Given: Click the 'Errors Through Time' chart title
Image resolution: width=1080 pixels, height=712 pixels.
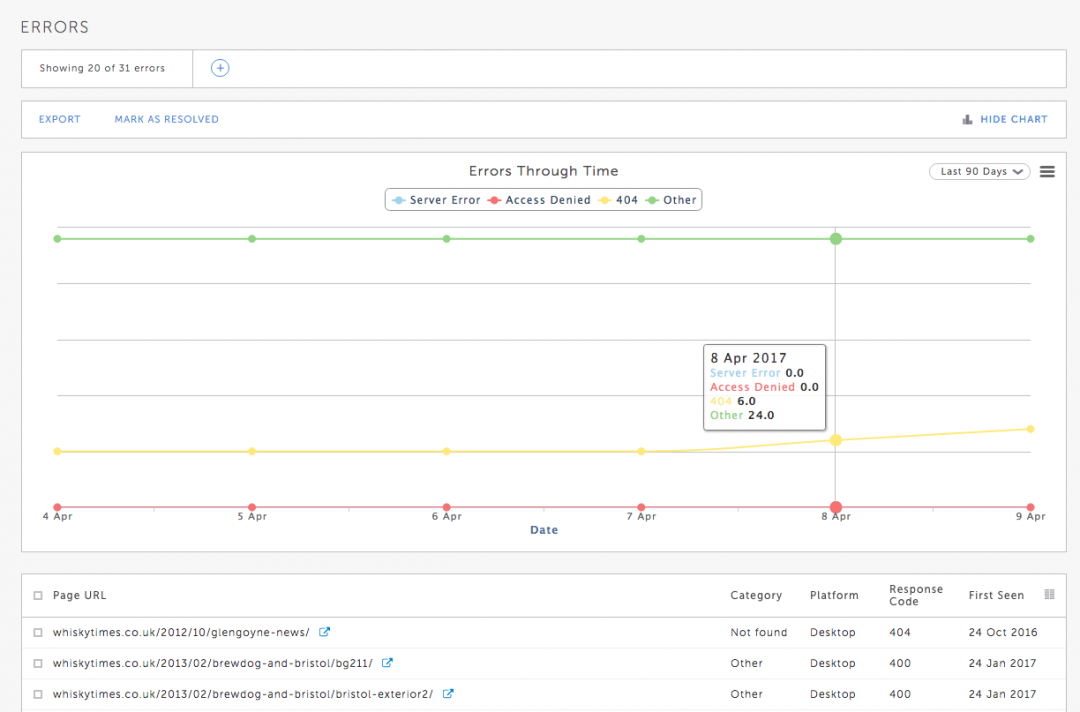Looking at the screenshot, I should point(543,171).
